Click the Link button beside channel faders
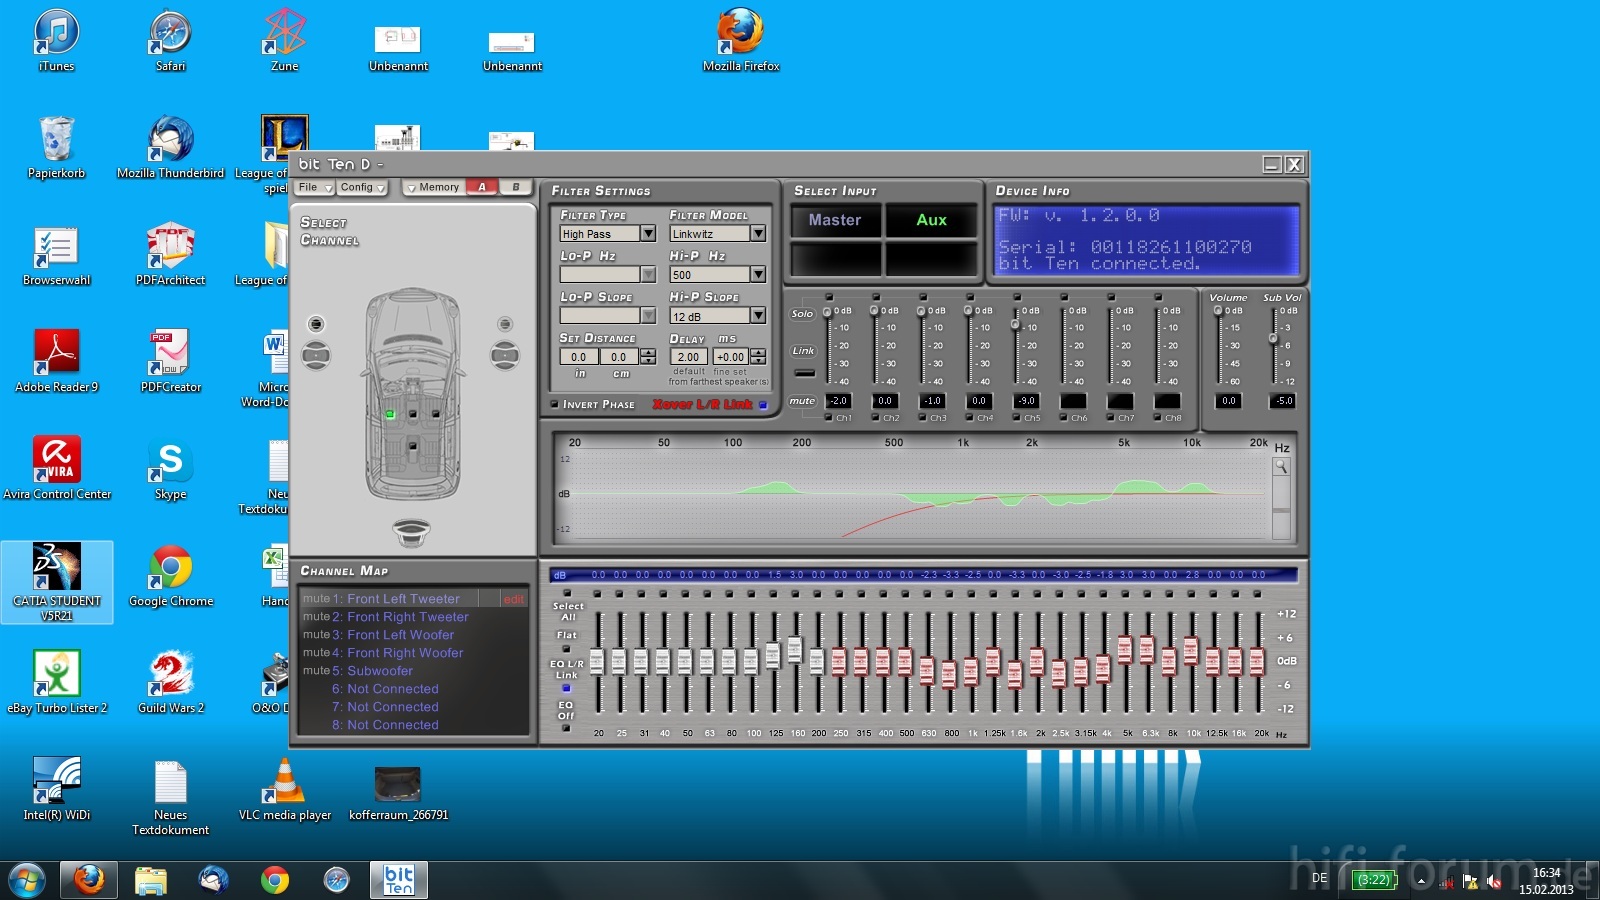Image resolution: width=1600 pixels, height=900 pixels. click(803, 351)
